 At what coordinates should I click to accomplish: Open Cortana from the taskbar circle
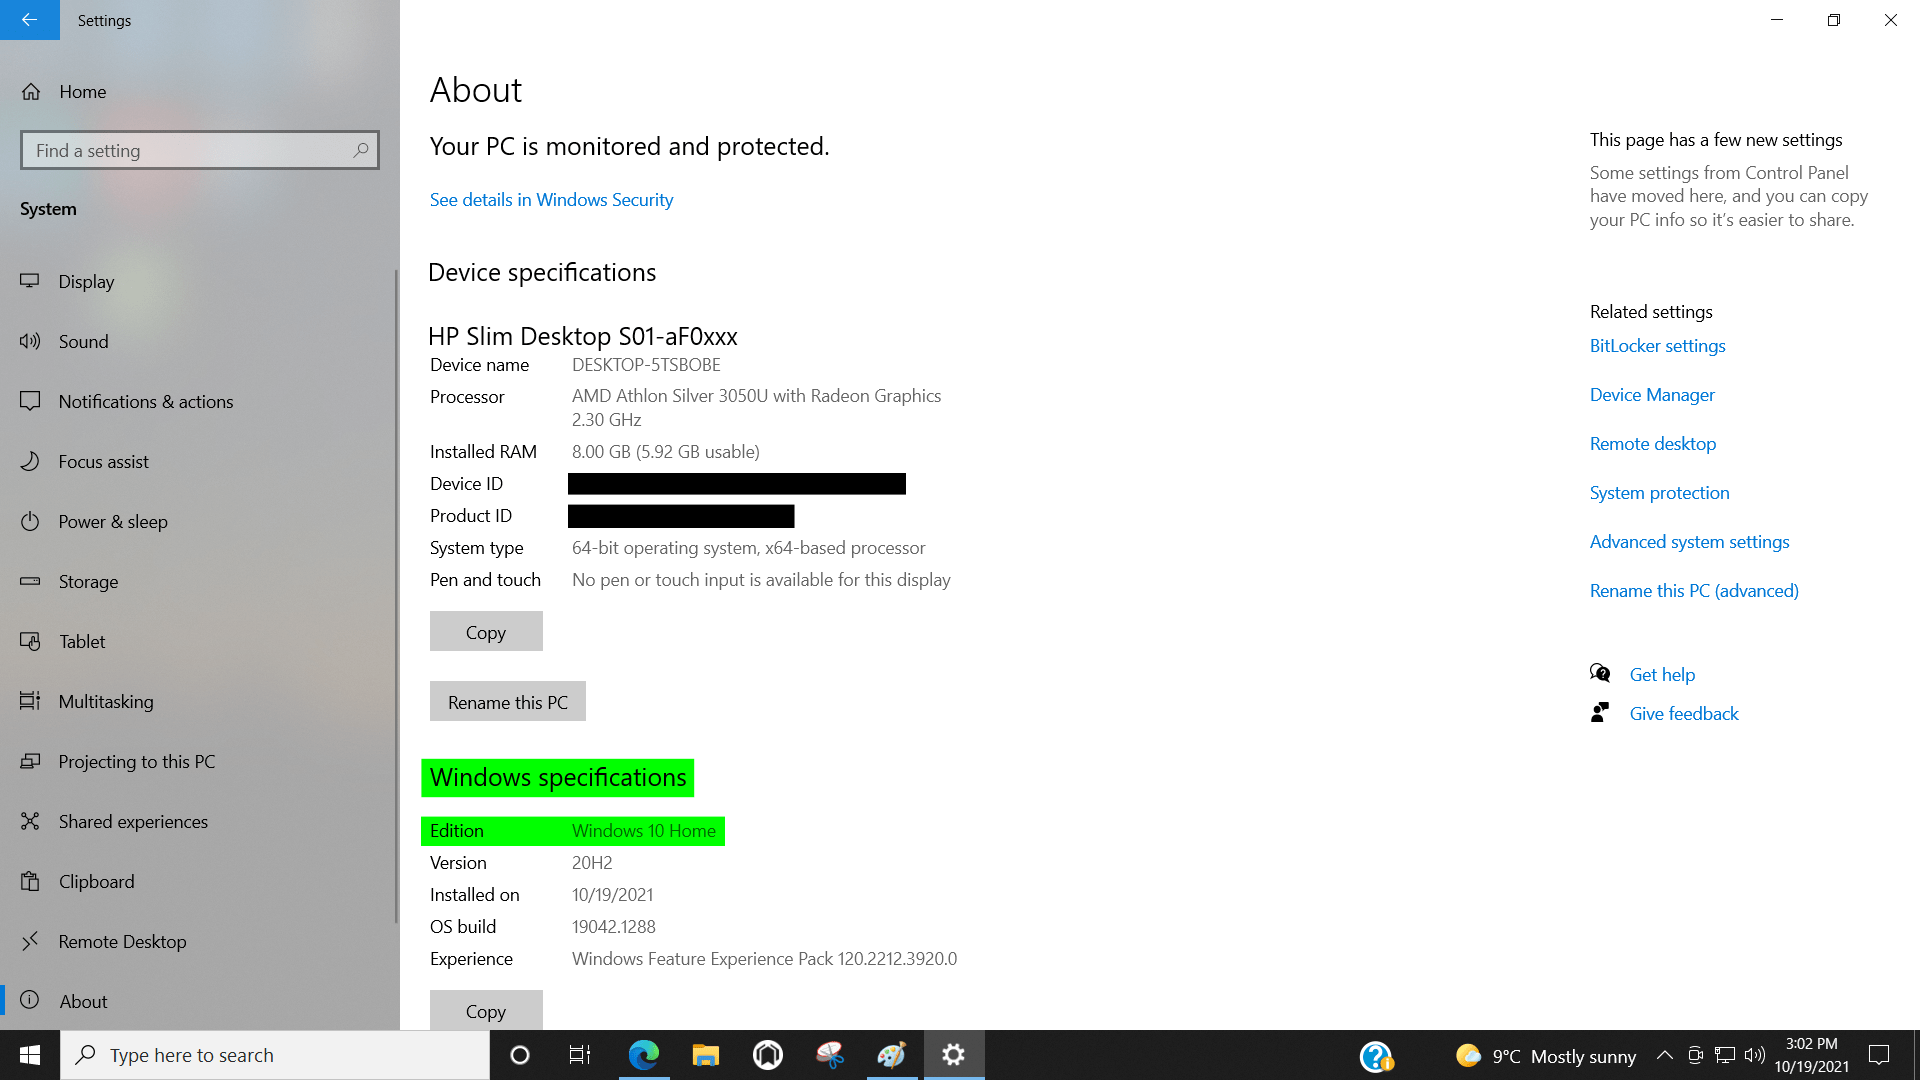click(519, 1055)
